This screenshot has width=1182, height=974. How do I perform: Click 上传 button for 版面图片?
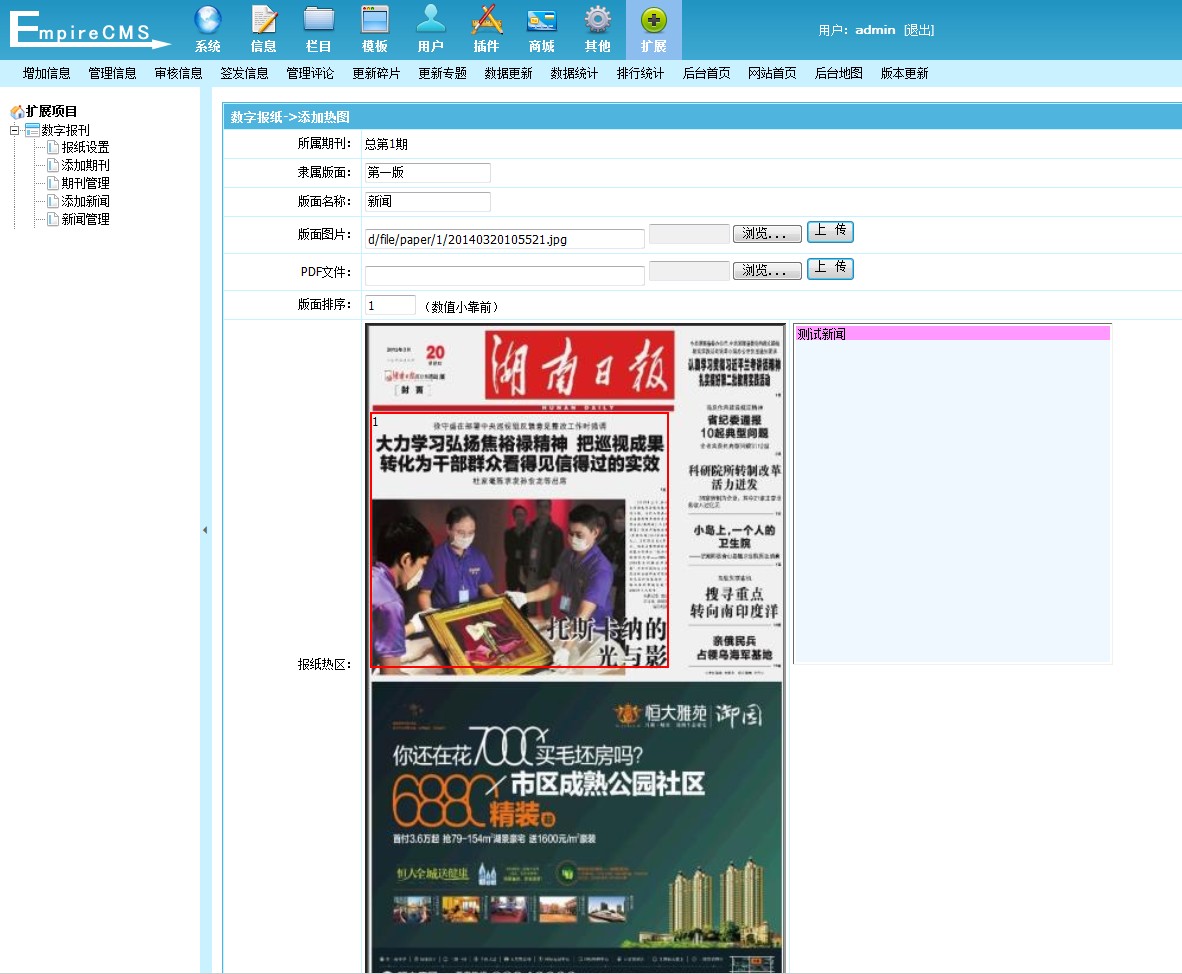pos(830,231)
